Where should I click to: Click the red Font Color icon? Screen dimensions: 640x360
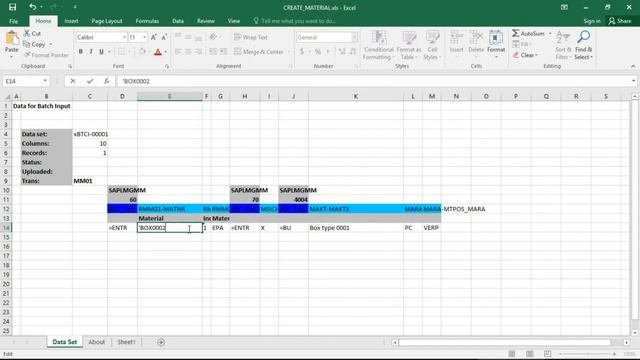[158, 52]
